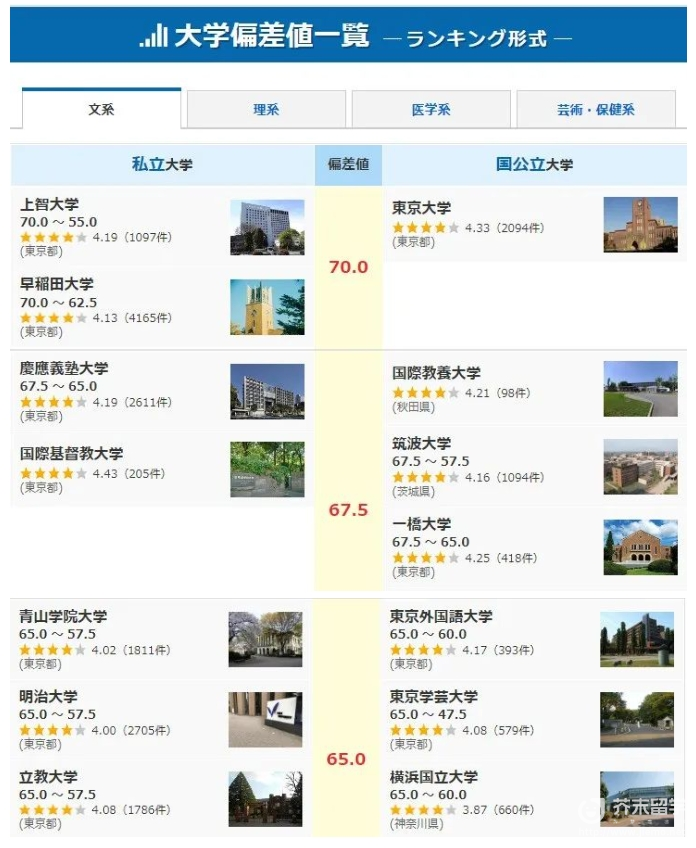The height and width of the screenshot is (848, 696).
Task: Click the （秋田県） location label
Action: (x=414, y=407)
